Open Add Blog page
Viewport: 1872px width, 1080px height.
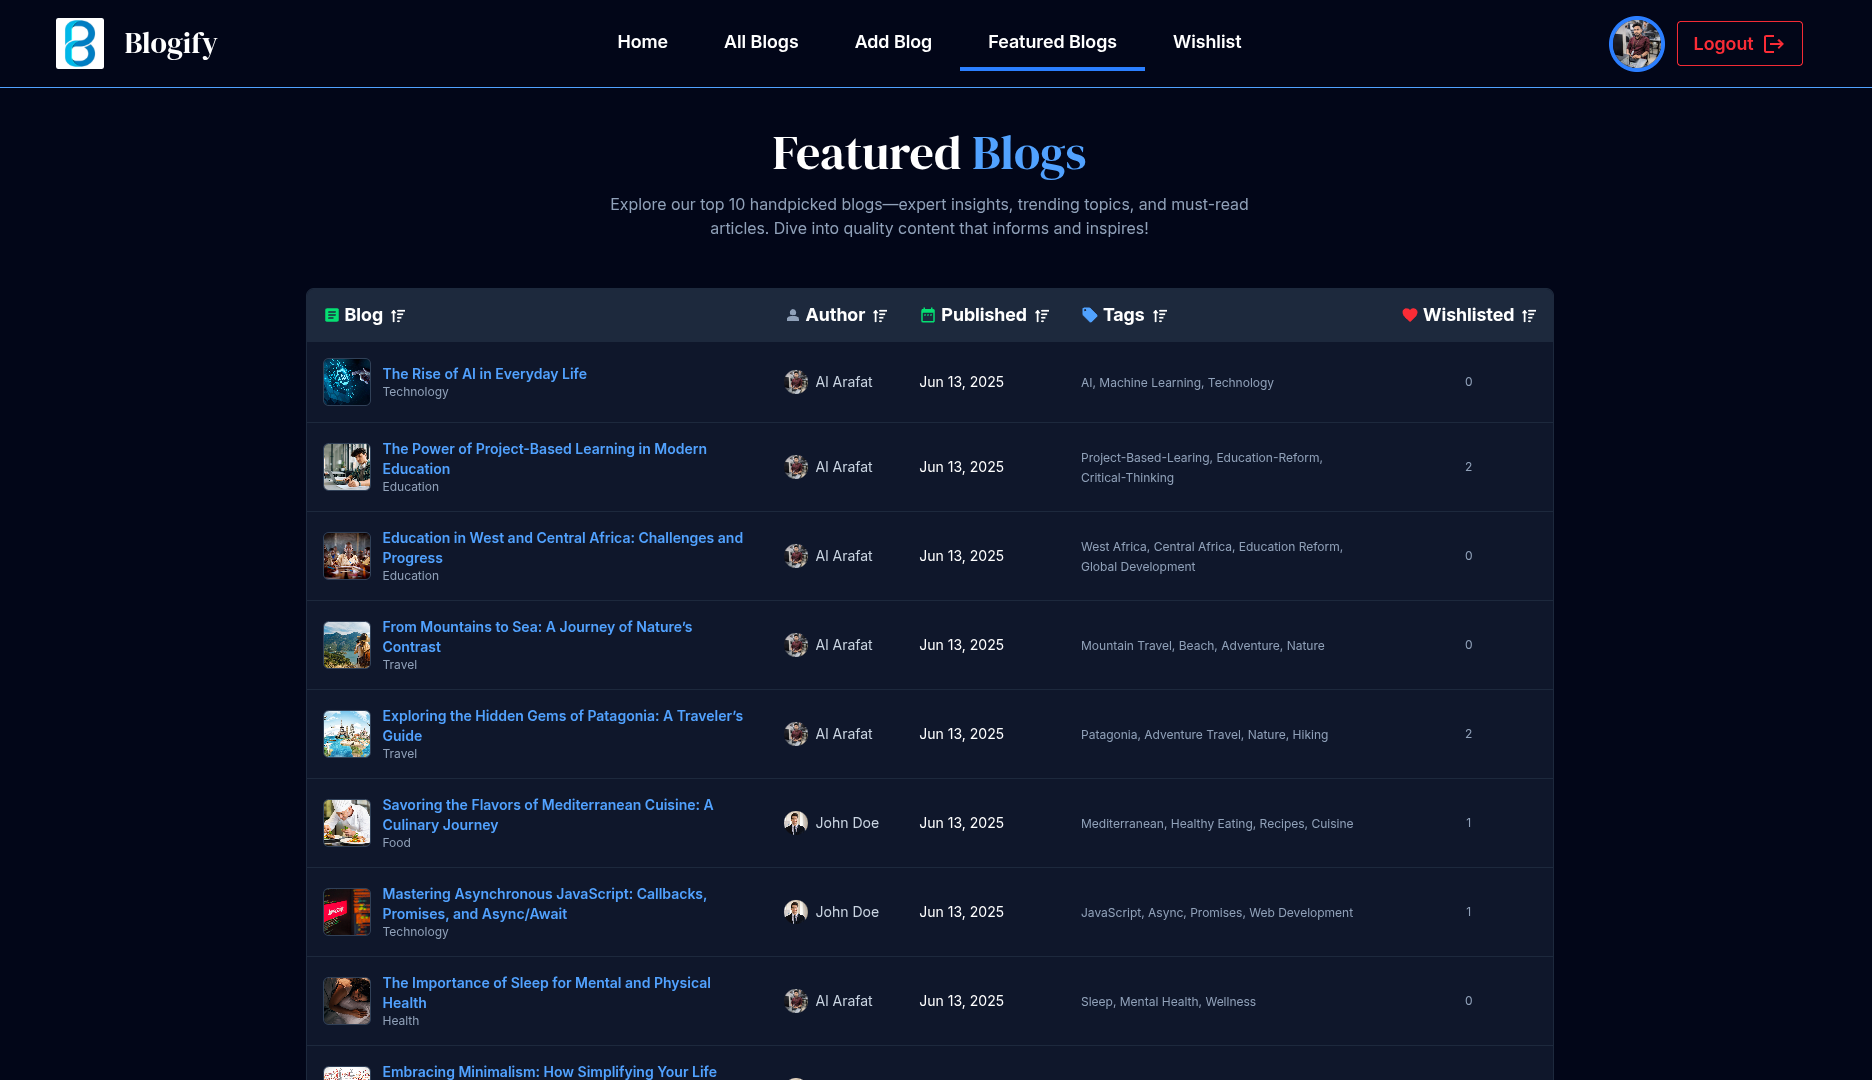click(893, 42)
